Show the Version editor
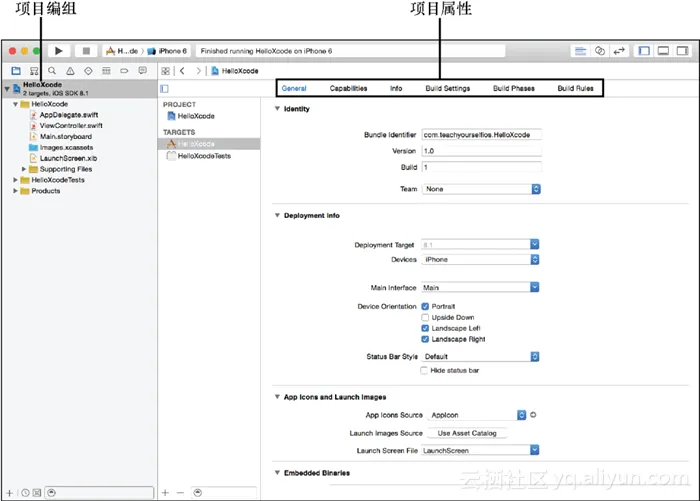Screen dimensions: 700x501 coord(619,51)
